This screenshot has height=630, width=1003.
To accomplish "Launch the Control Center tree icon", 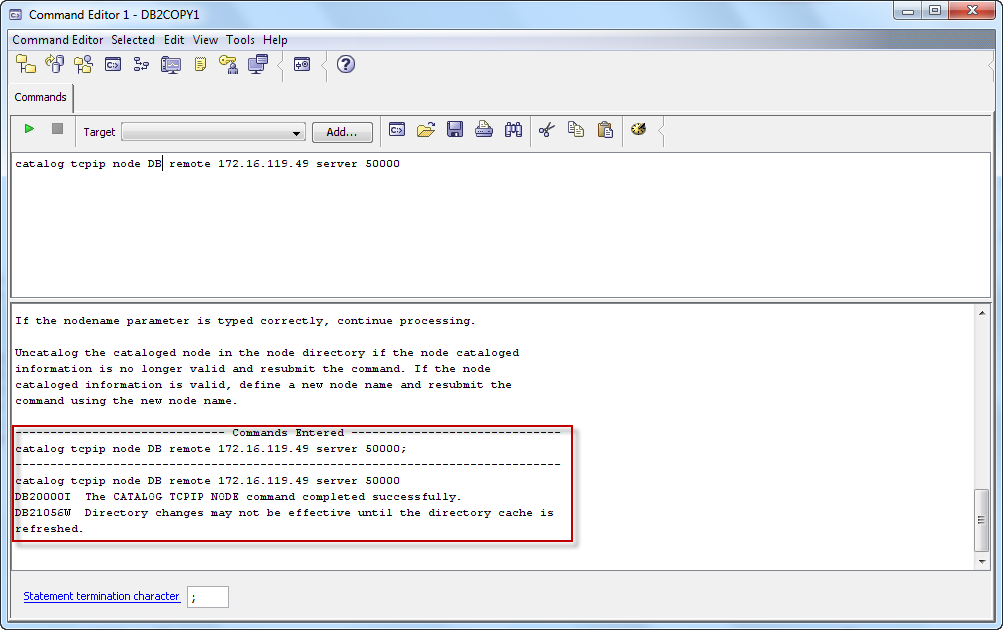I will coord(26,65).
